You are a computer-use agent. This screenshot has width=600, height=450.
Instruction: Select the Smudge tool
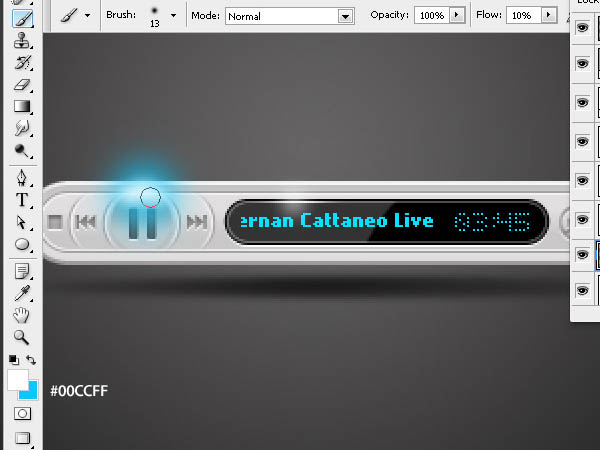click(22, 129)
